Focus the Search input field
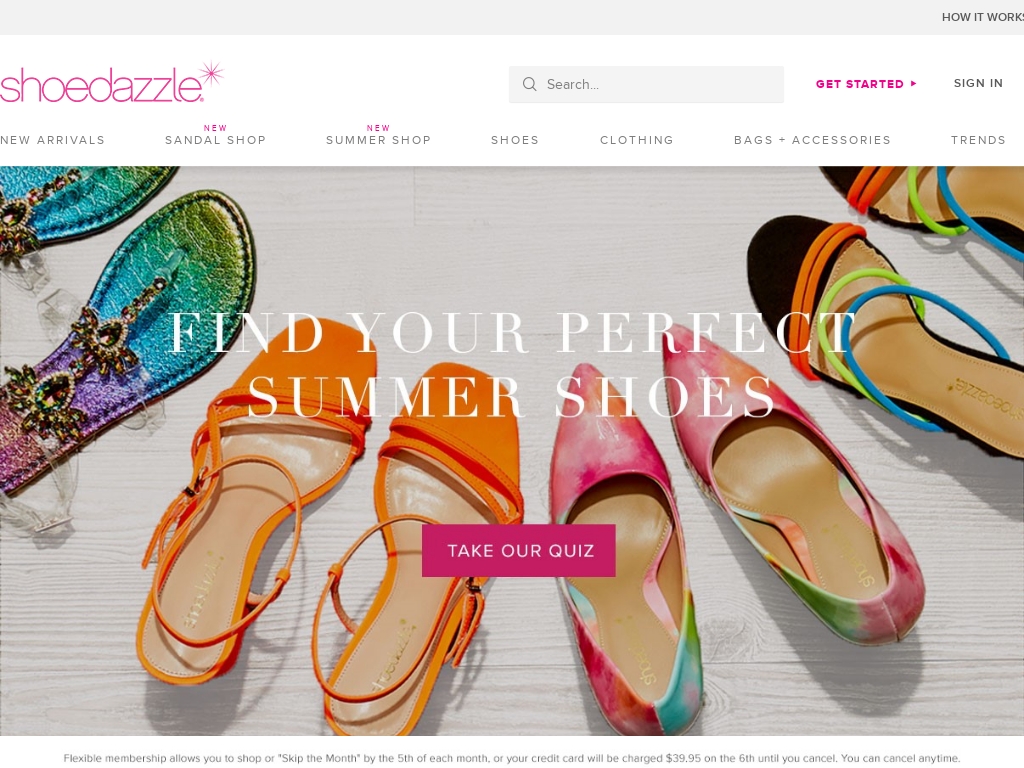The image size is (1024, 768). 647,84
